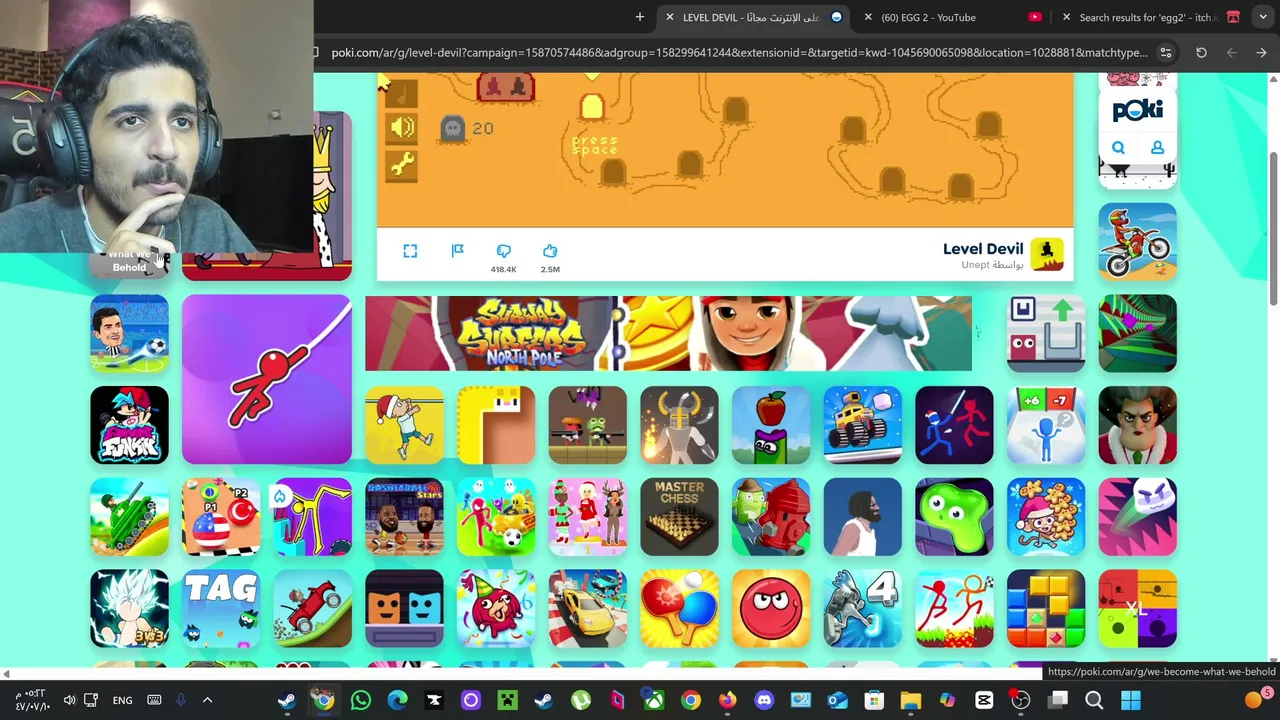Open a new browser tab
1280x720 pixels.
[x=640, y=17]
